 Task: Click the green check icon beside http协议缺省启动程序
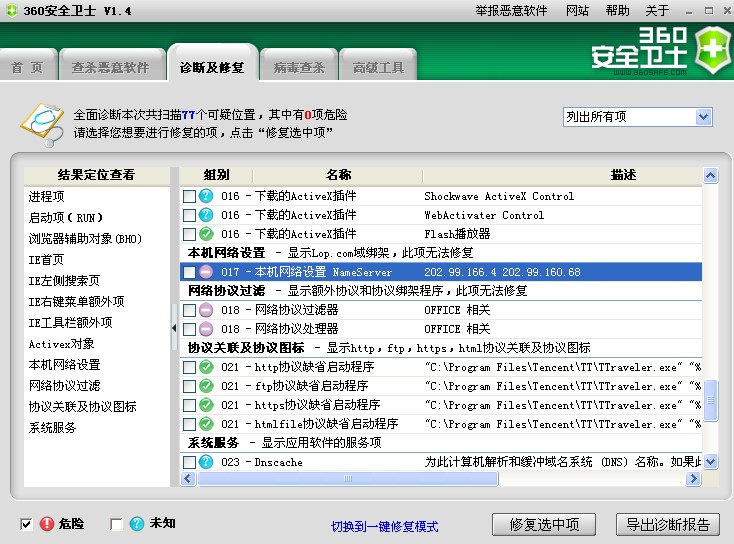coord(206,367)
